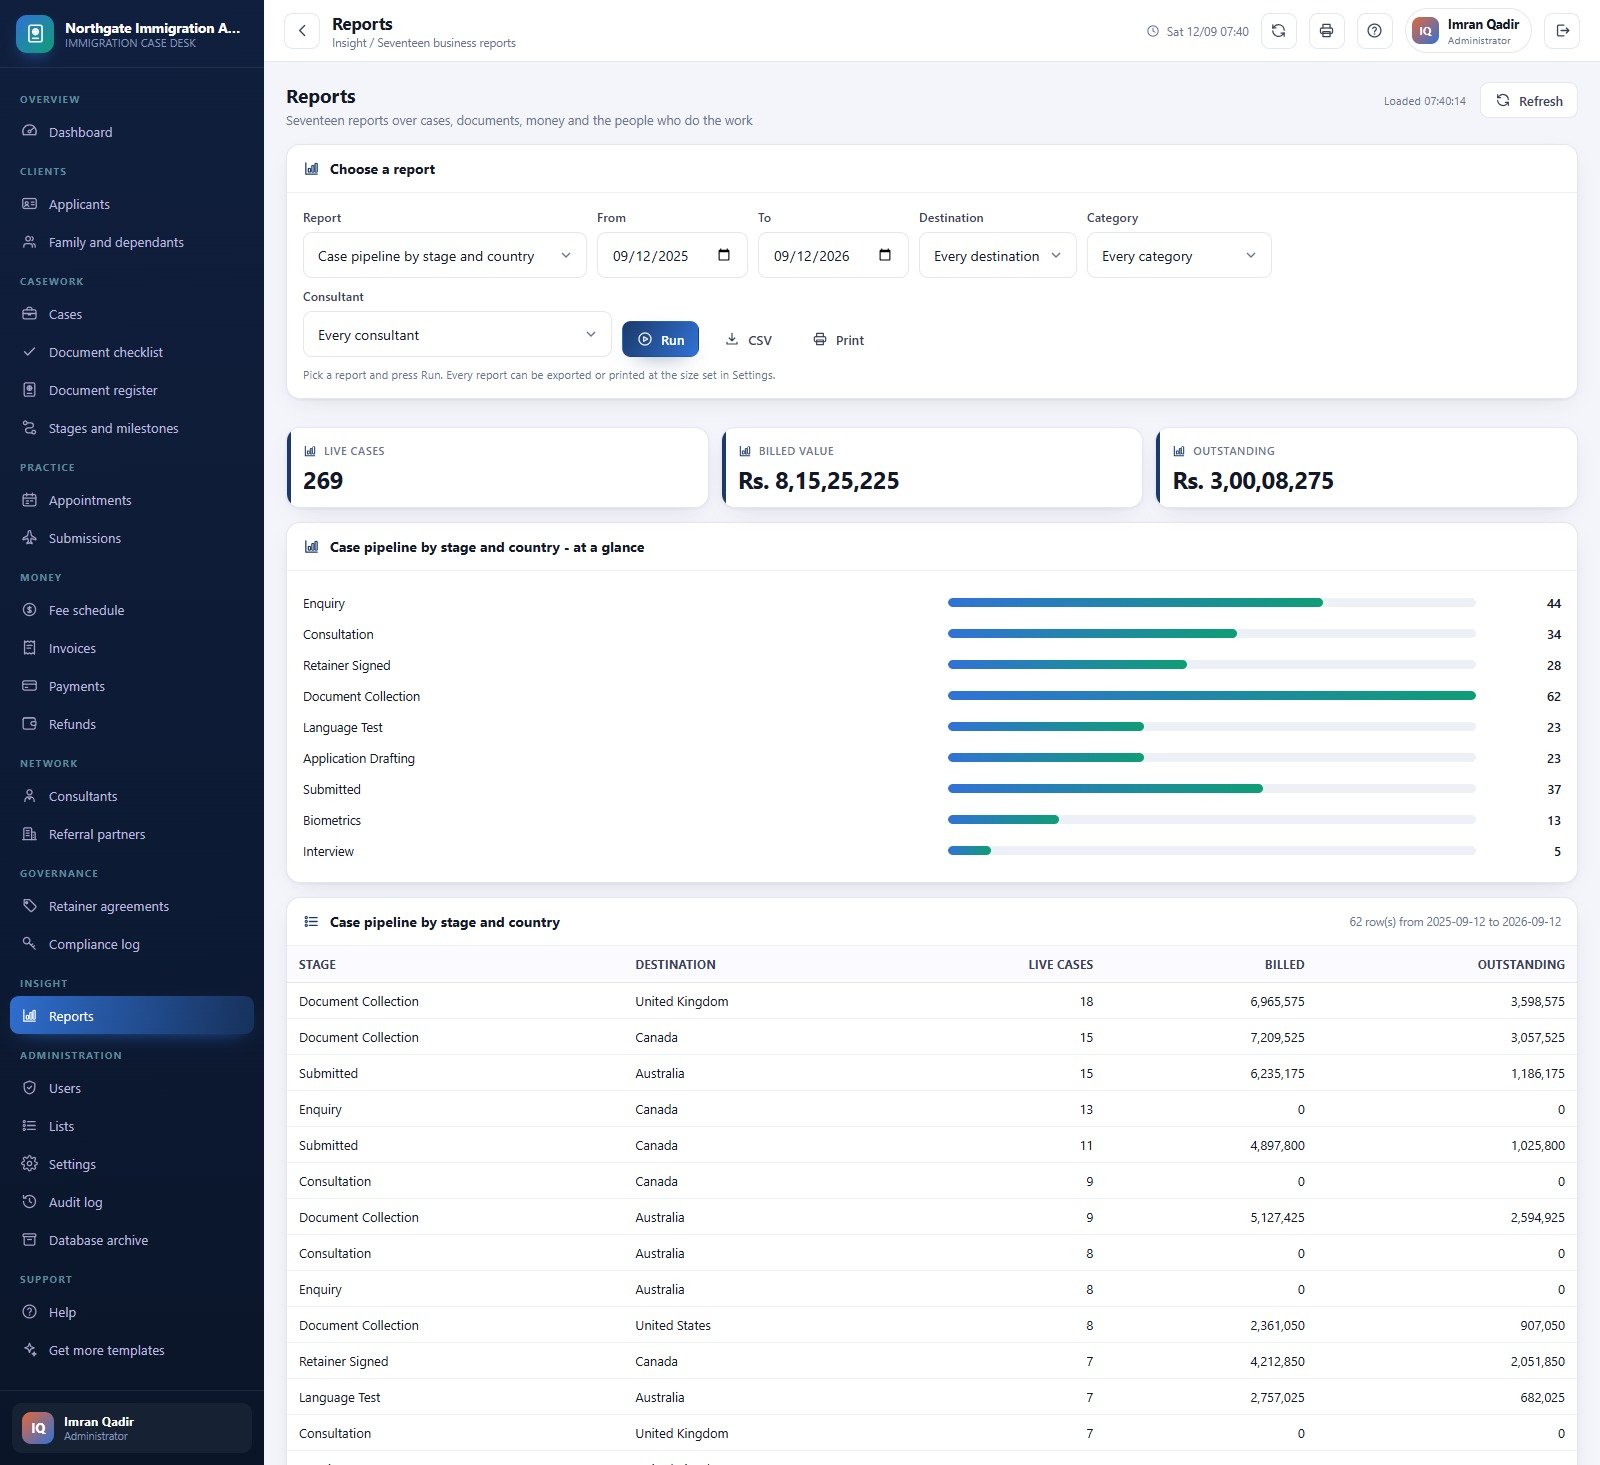Open the Category dropdown
Screen dimensions: 1600x1465
point(1179,255)
